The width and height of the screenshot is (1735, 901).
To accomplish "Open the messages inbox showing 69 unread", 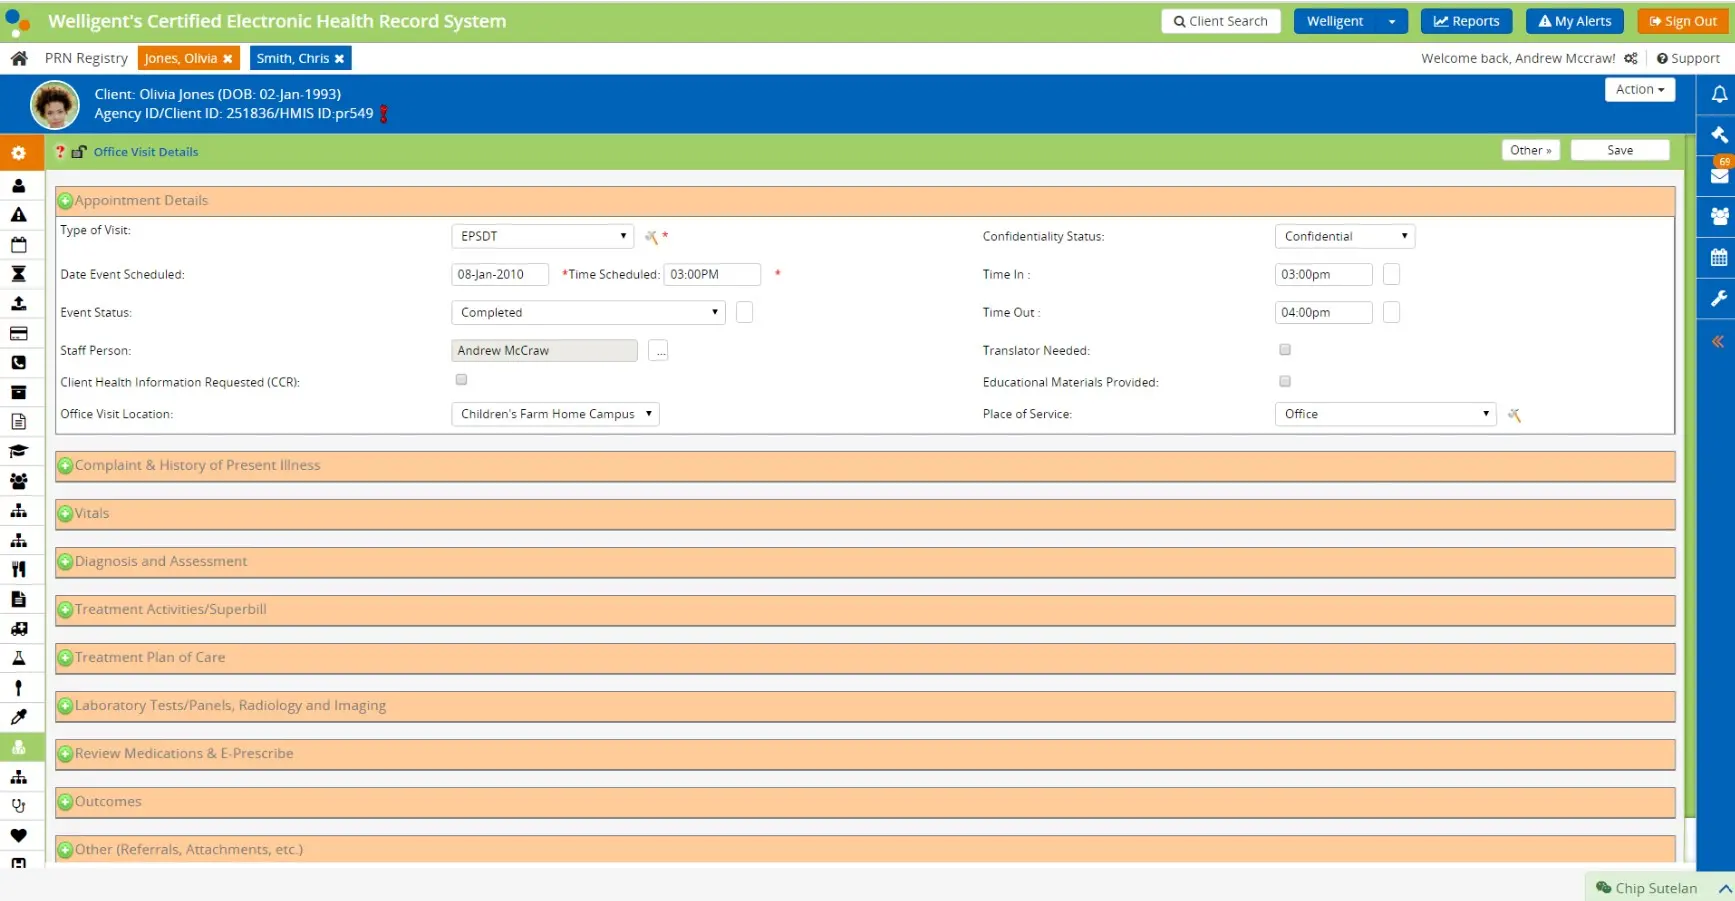I will [x=1719, y=176].
